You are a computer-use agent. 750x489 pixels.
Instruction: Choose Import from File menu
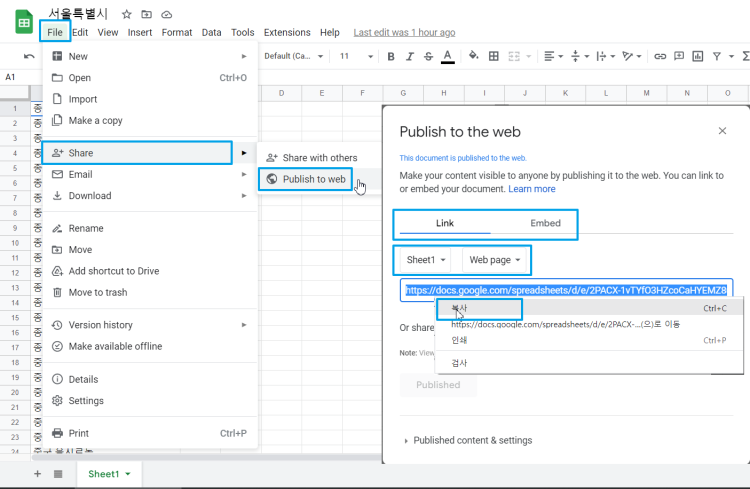click(x=150, y=99)
